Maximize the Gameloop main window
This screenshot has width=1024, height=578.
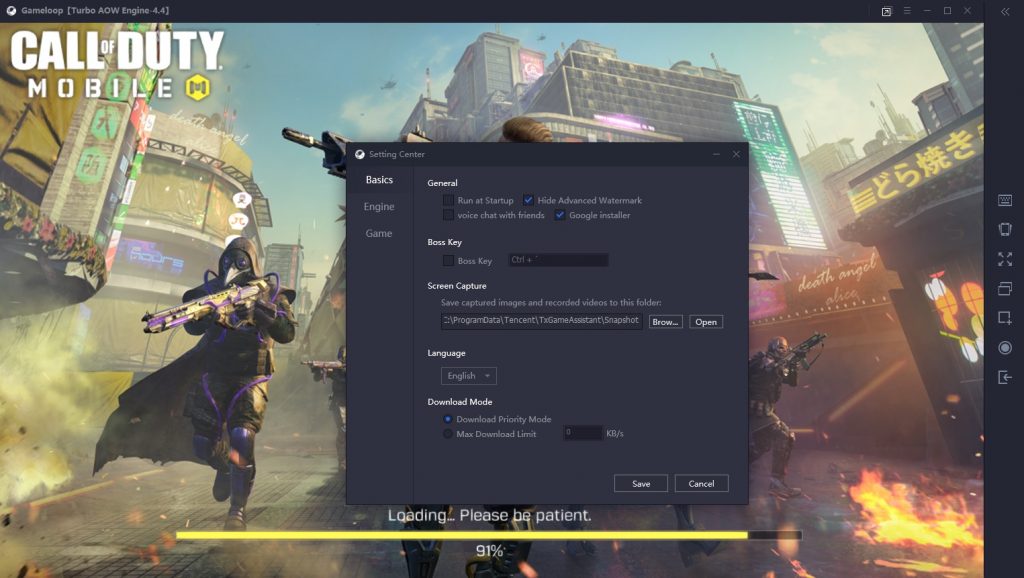tap(948, 10)
